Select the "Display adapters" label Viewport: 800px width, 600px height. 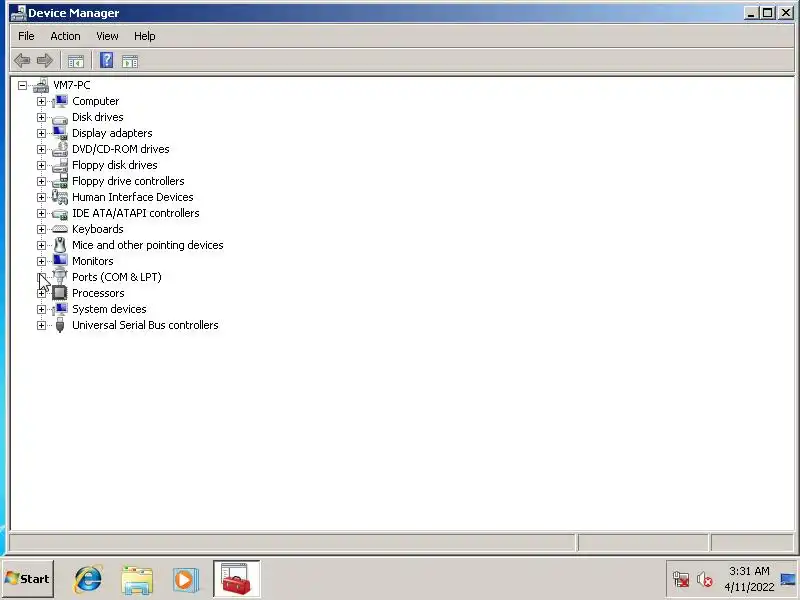(x=112, y=133)
